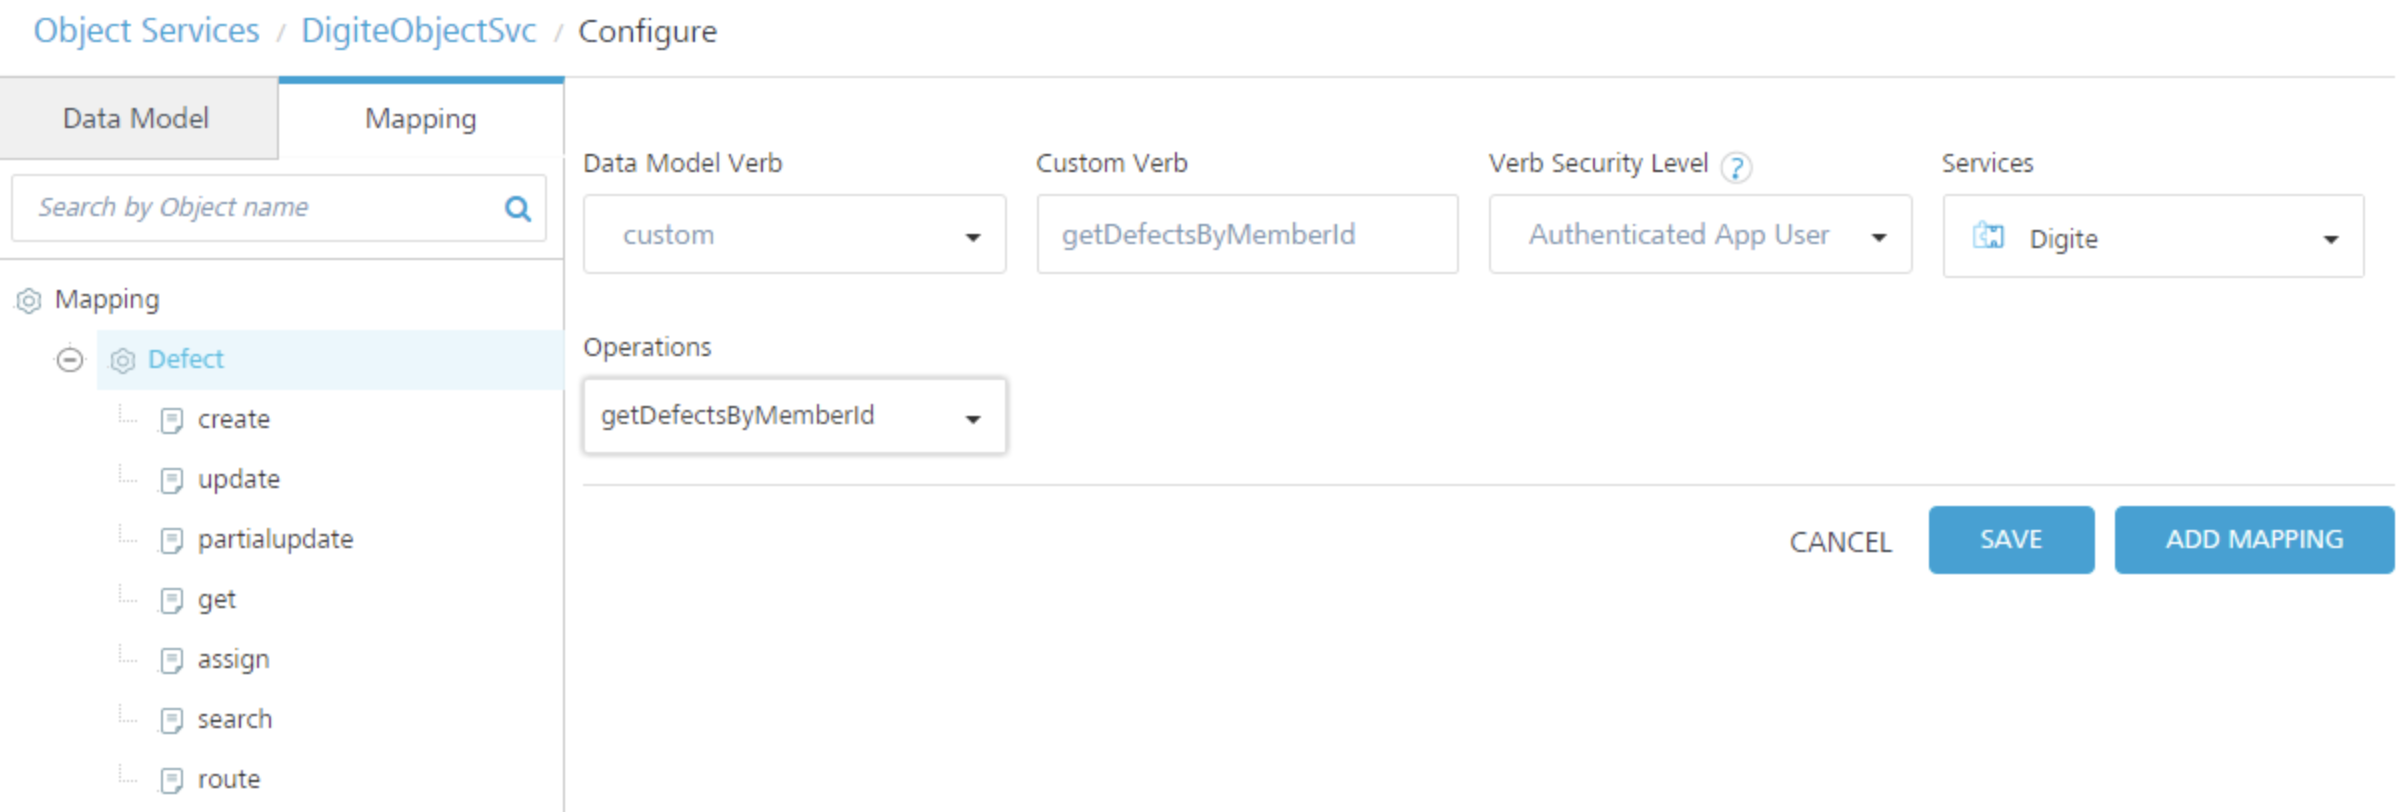
Task: Click the Defect node gear icon
Action: click(123, 360)
